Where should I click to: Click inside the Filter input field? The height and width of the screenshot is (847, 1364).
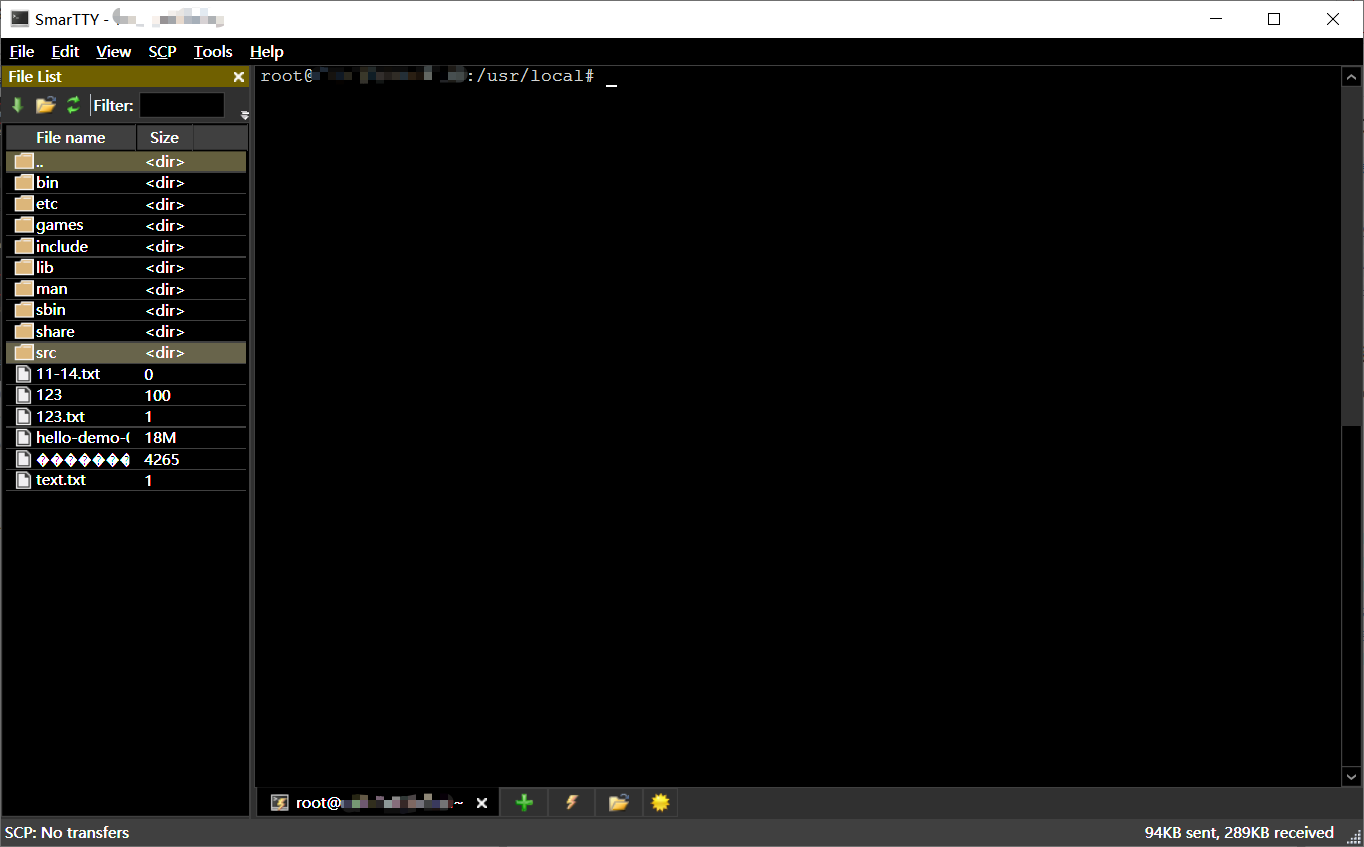(x=181, y=105)
